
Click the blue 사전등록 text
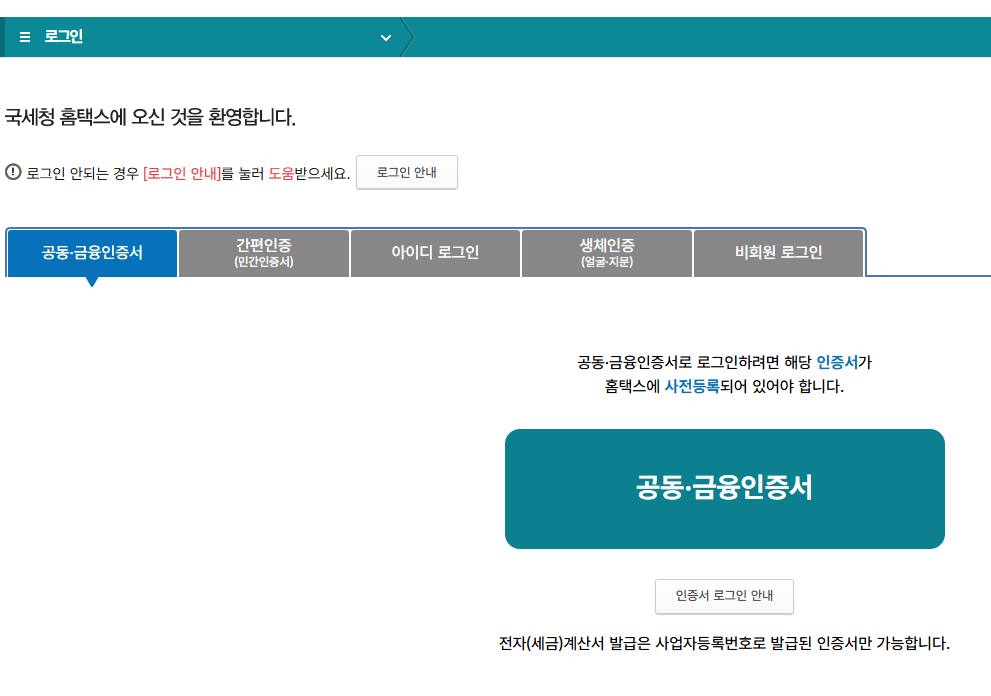coord(692,386)
